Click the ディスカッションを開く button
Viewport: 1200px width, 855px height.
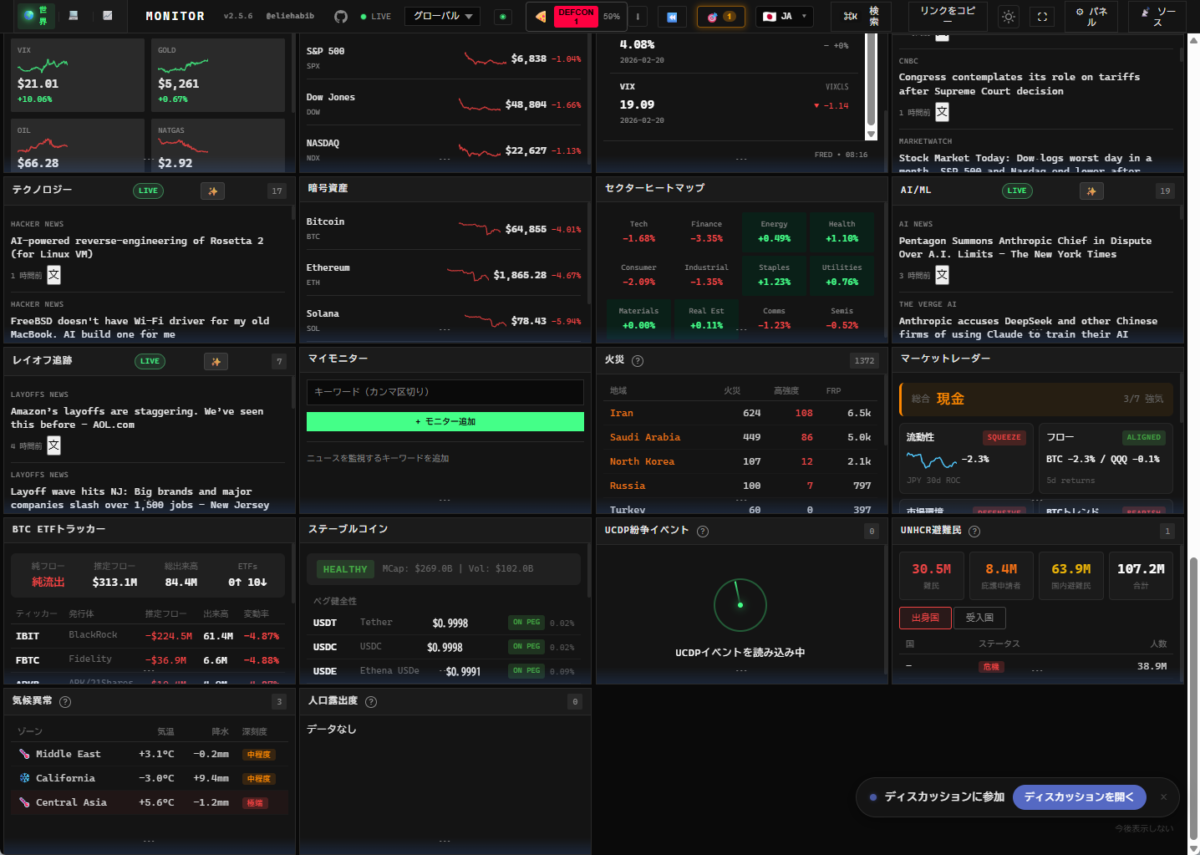click(1079, 797)
